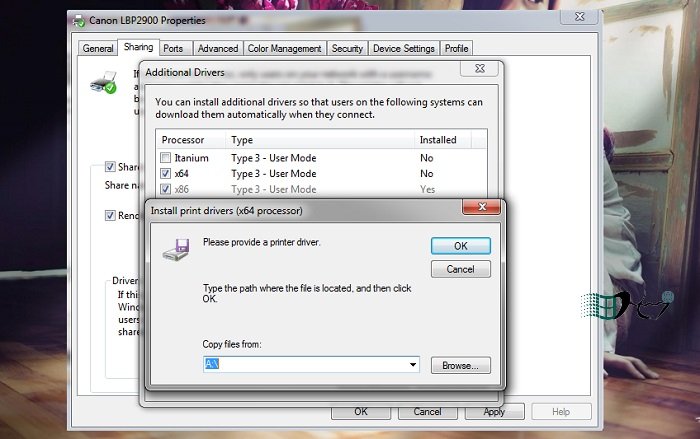
Task: Click the Canon LBP2900 Properties title icon
Action: [x=79, y=21]
